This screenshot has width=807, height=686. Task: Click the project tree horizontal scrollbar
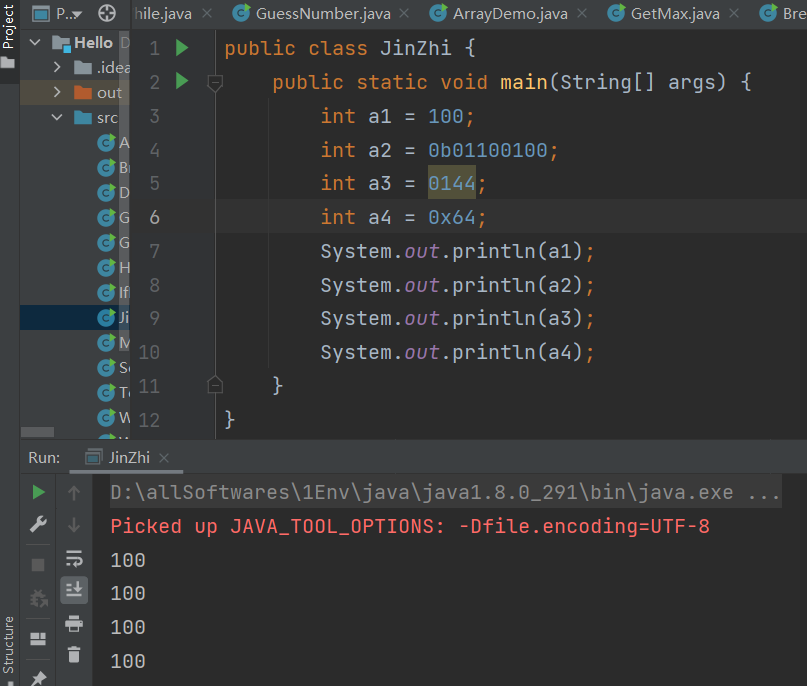pyautogui.click(x=38, y=431)
